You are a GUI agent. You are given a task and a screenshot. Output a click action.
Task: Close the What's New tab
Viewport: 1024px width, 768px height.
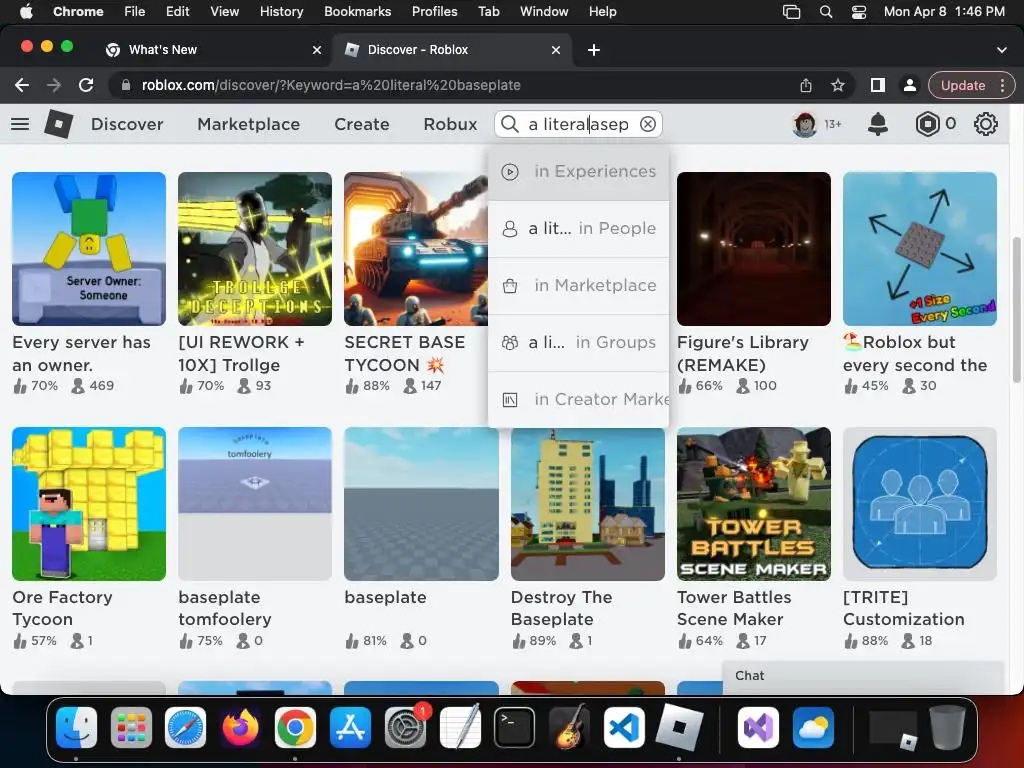(317, 50)
